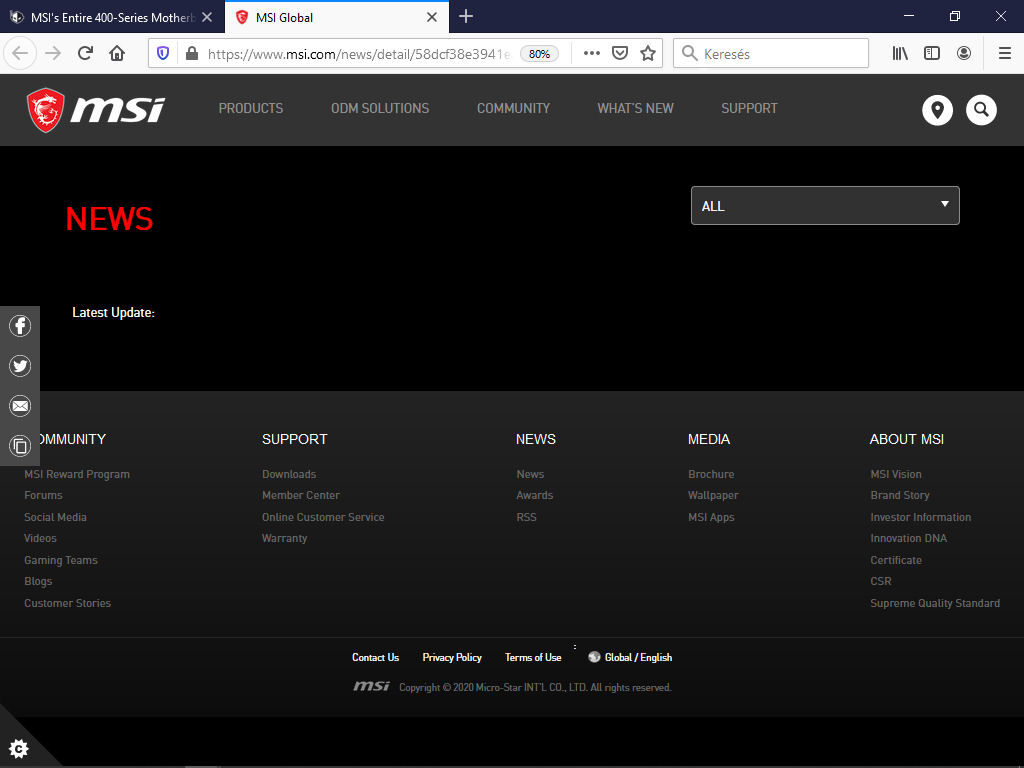1024x768 pixels.
Task: Reload the page in Firefox
Action: click(x=85, y=53)
